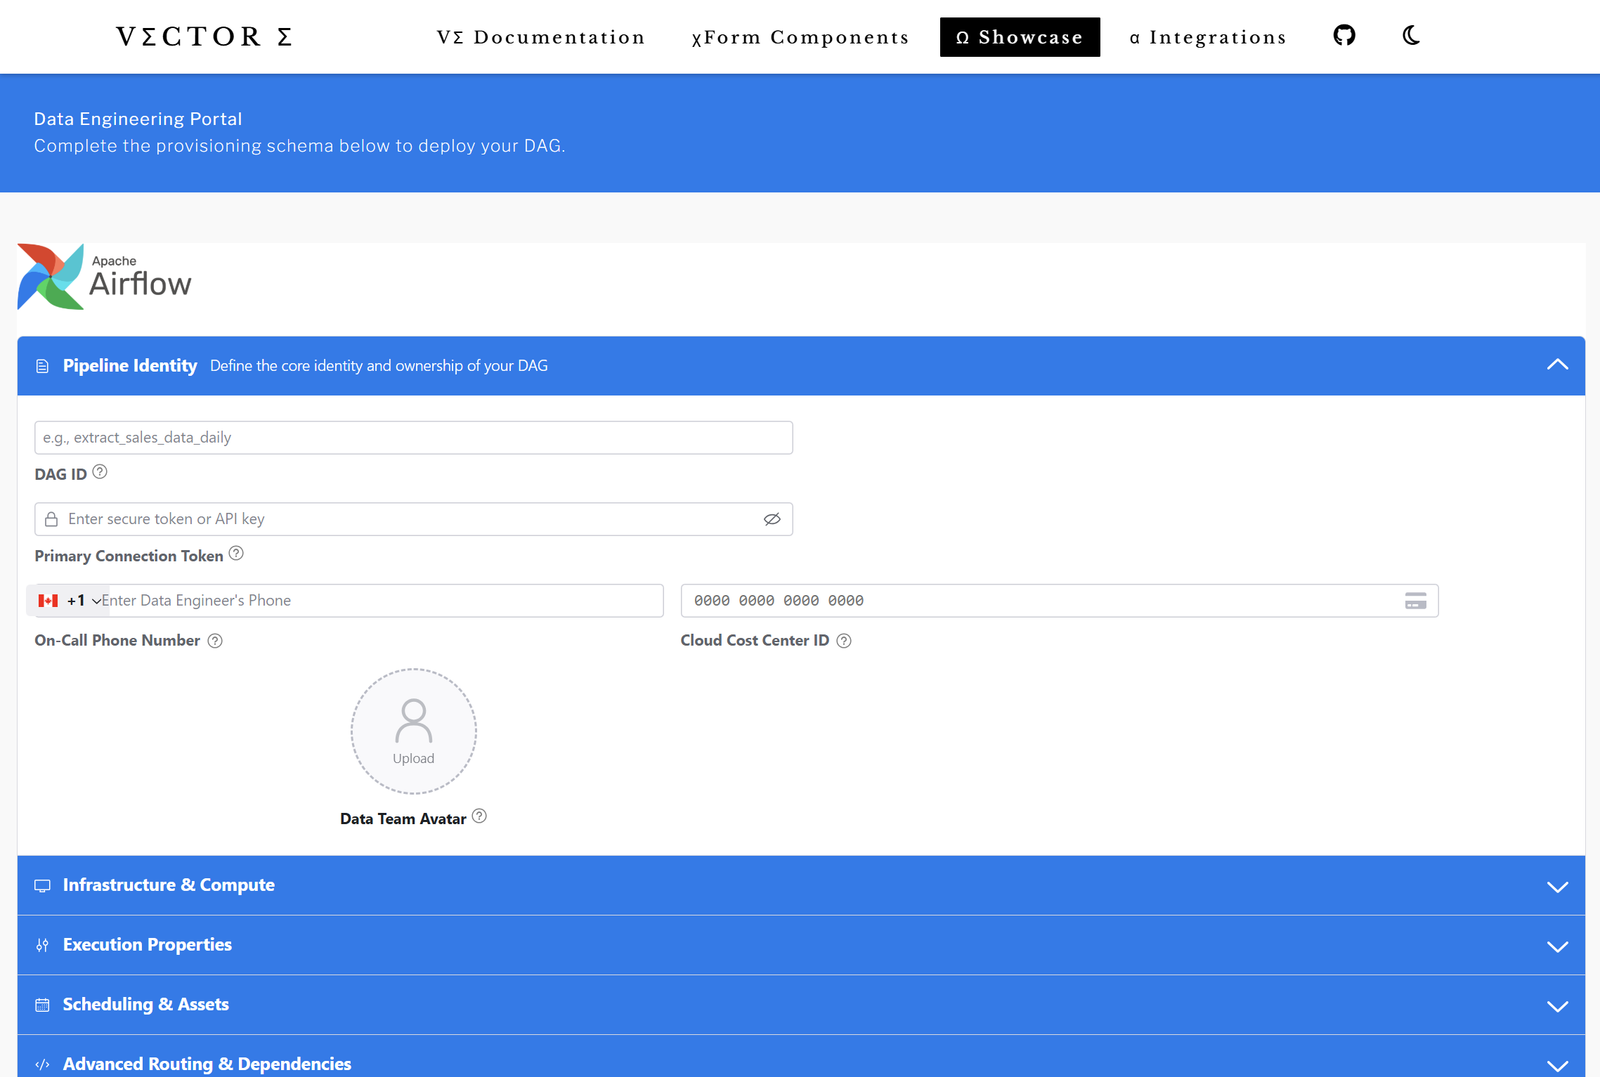Open the VΣ Documentation menu item
Viewport: 1600px width, 1077px height.
(x=541, y=37)
